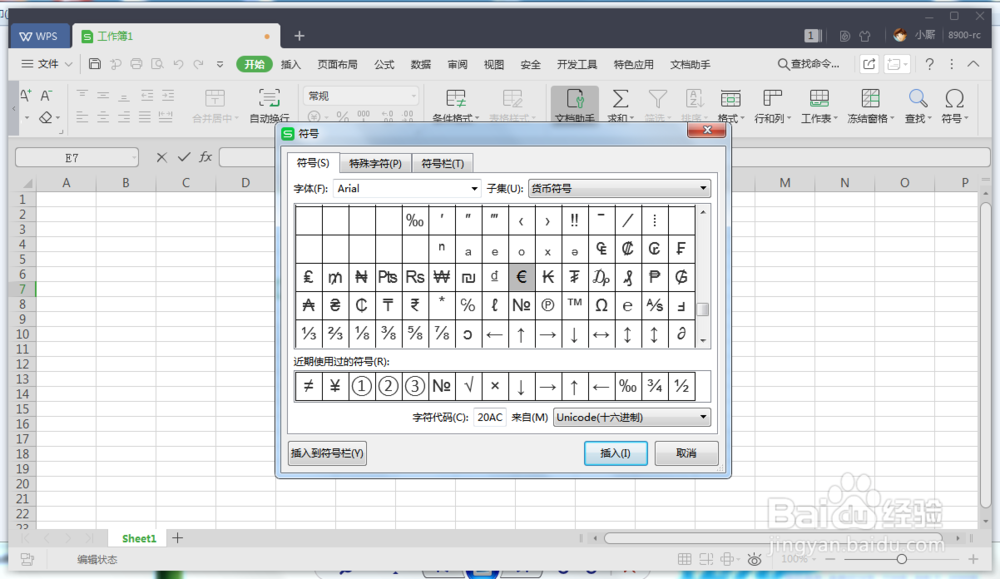Viewport: 1000px width, 579px height.
Task: Select the ™ trademark symbol in grid
Action: [x=575, y=305]
